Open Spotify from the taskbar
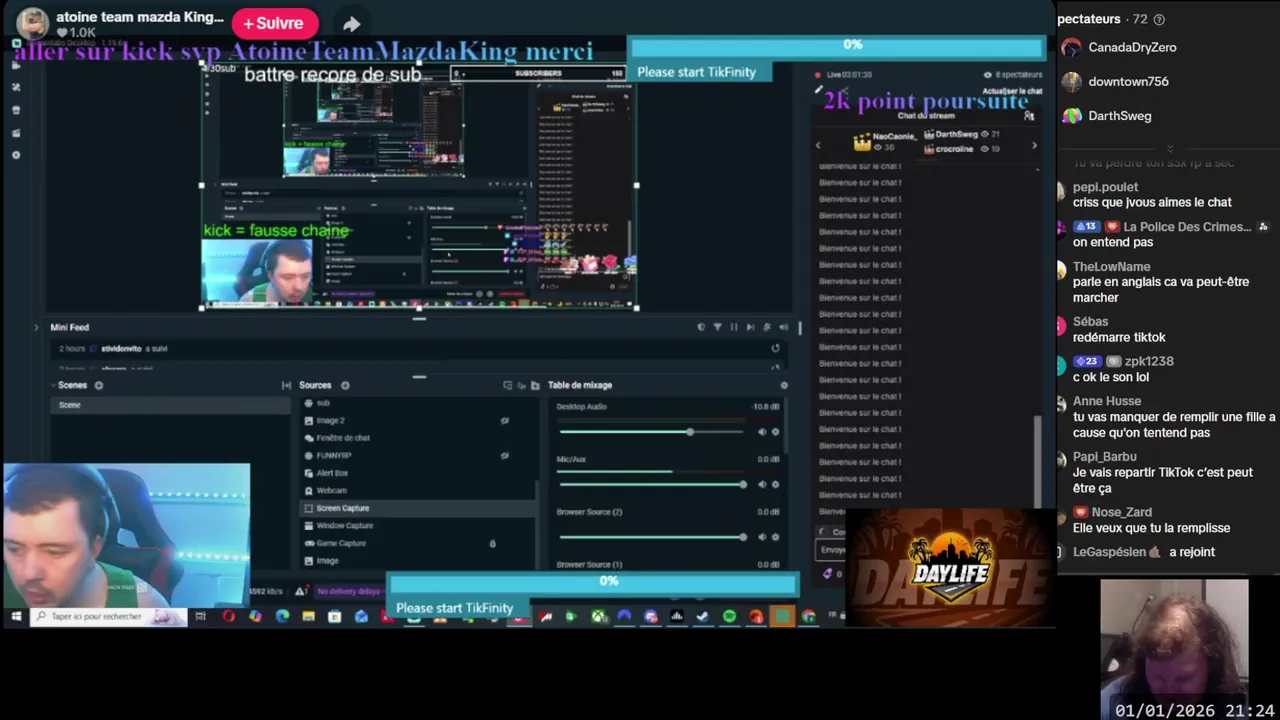The height and width of the screenshot is (720, 1280). (729, 617)
